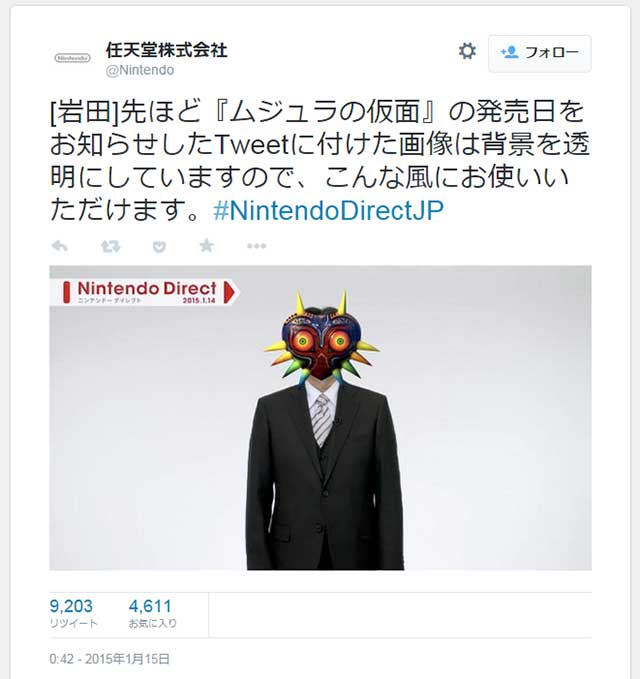This screenshot has height=679, width=640.
Task: Open the 0:42 - 2015年1月15日 timestamp
Action: click(x=110, y=659)
